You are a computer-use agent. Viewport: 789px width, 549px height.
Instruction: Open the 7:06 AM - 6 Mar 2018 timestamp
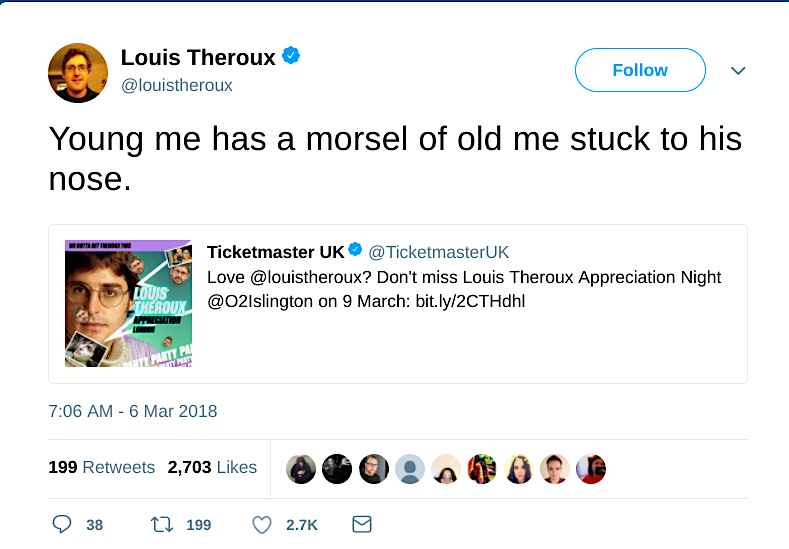(133, 411)
